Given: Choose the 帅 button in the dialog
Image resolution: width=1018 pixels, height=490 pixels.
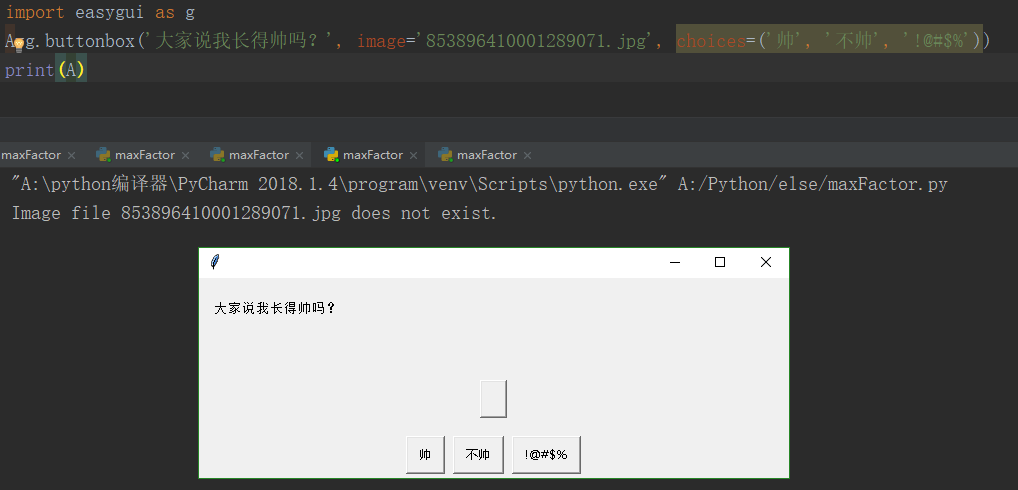Looking at the screenshot, I should 425,455.
